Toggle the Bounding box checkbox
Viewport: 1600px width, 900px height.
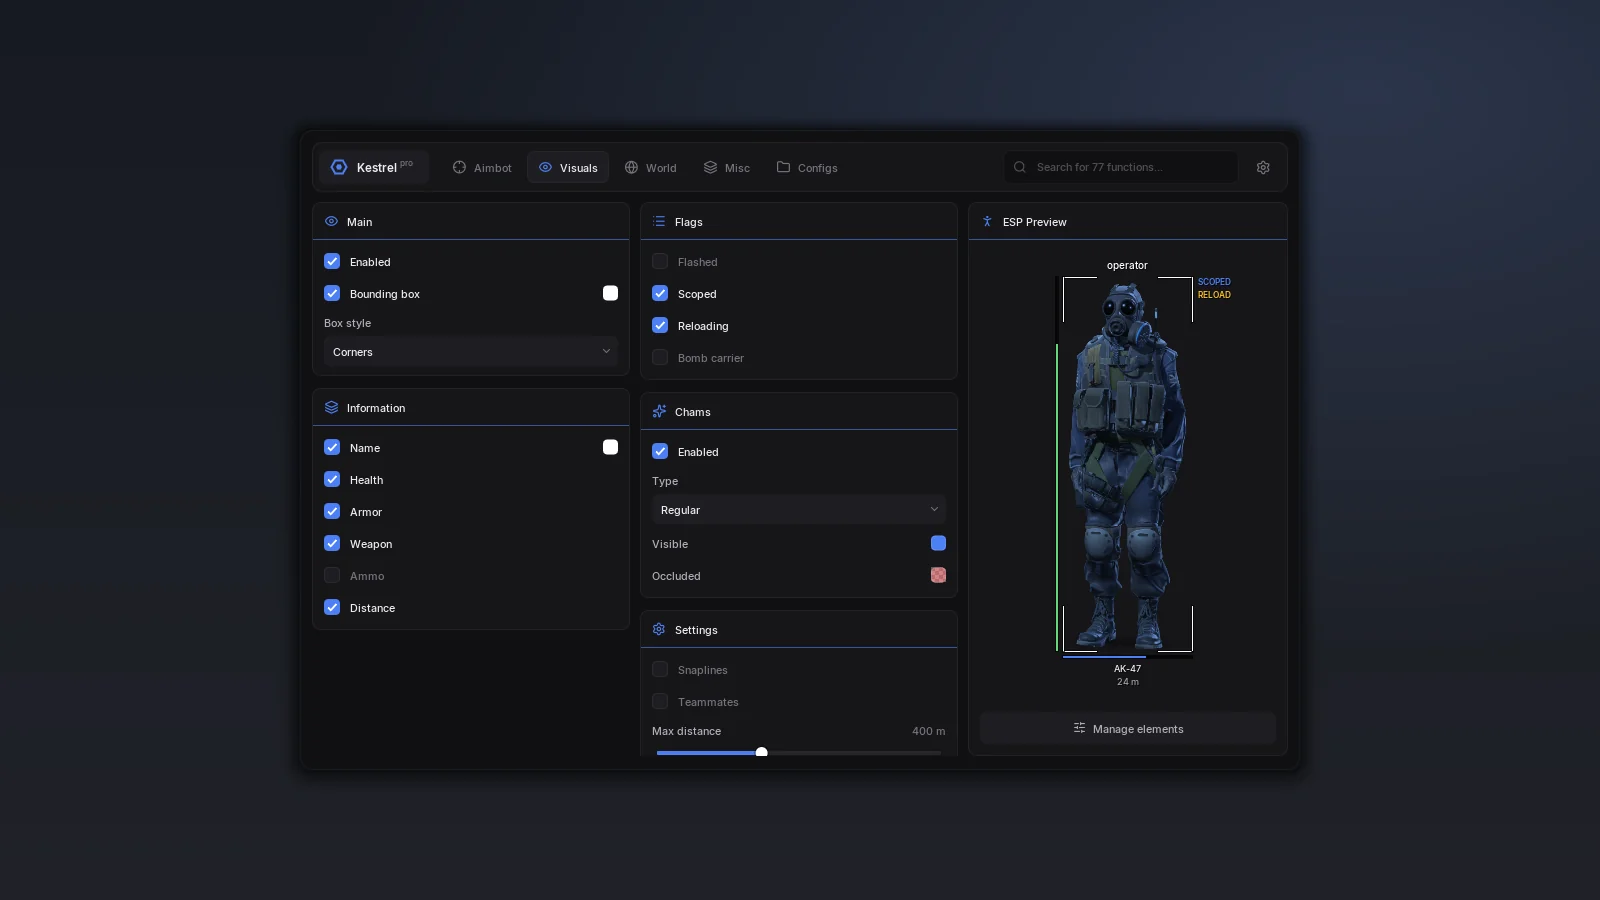click(332, 293)
